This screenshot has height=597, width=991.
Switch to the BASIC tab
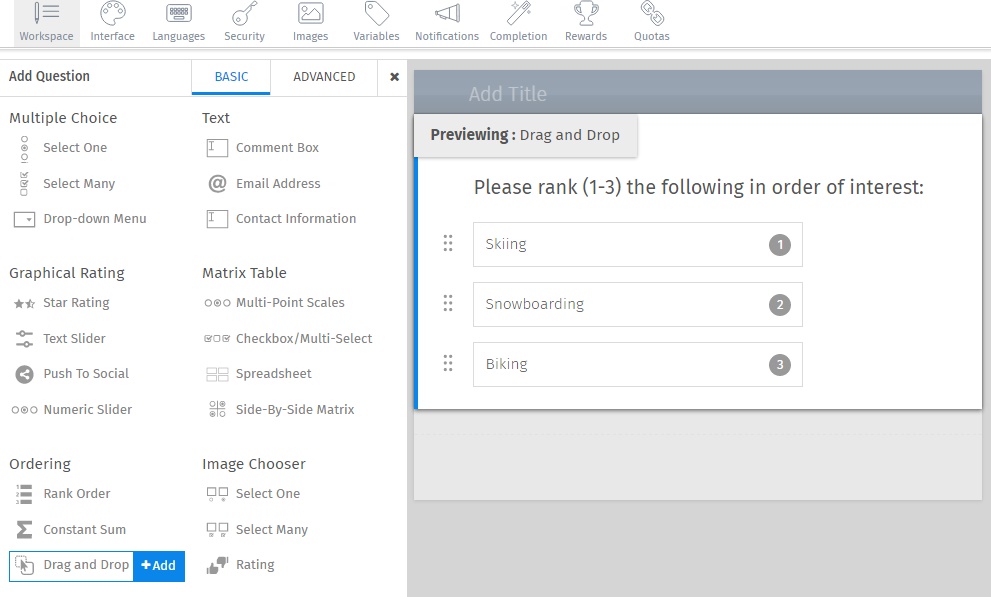tap(231, 77)
